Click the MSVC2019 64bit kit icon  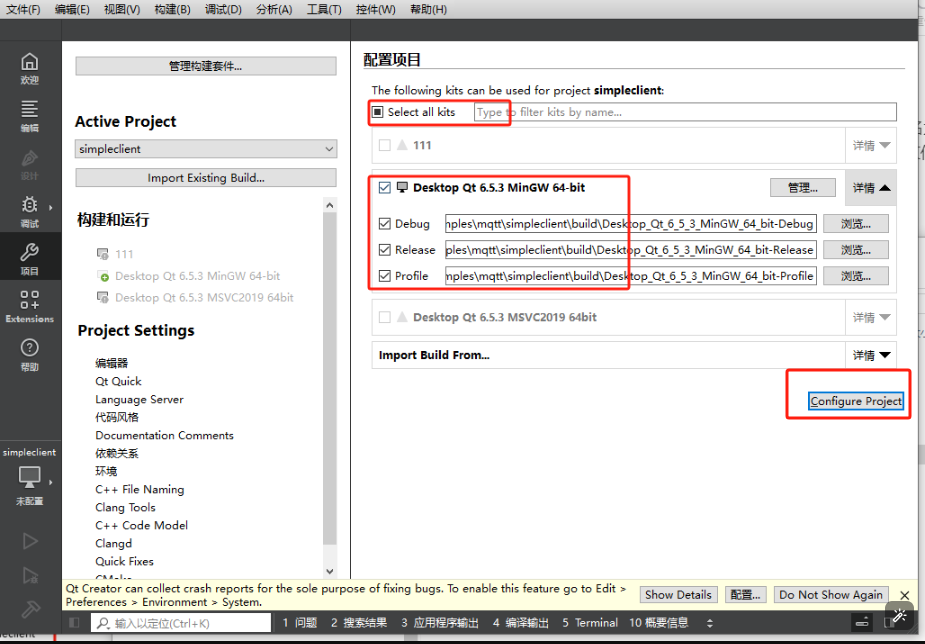[103, 298]
